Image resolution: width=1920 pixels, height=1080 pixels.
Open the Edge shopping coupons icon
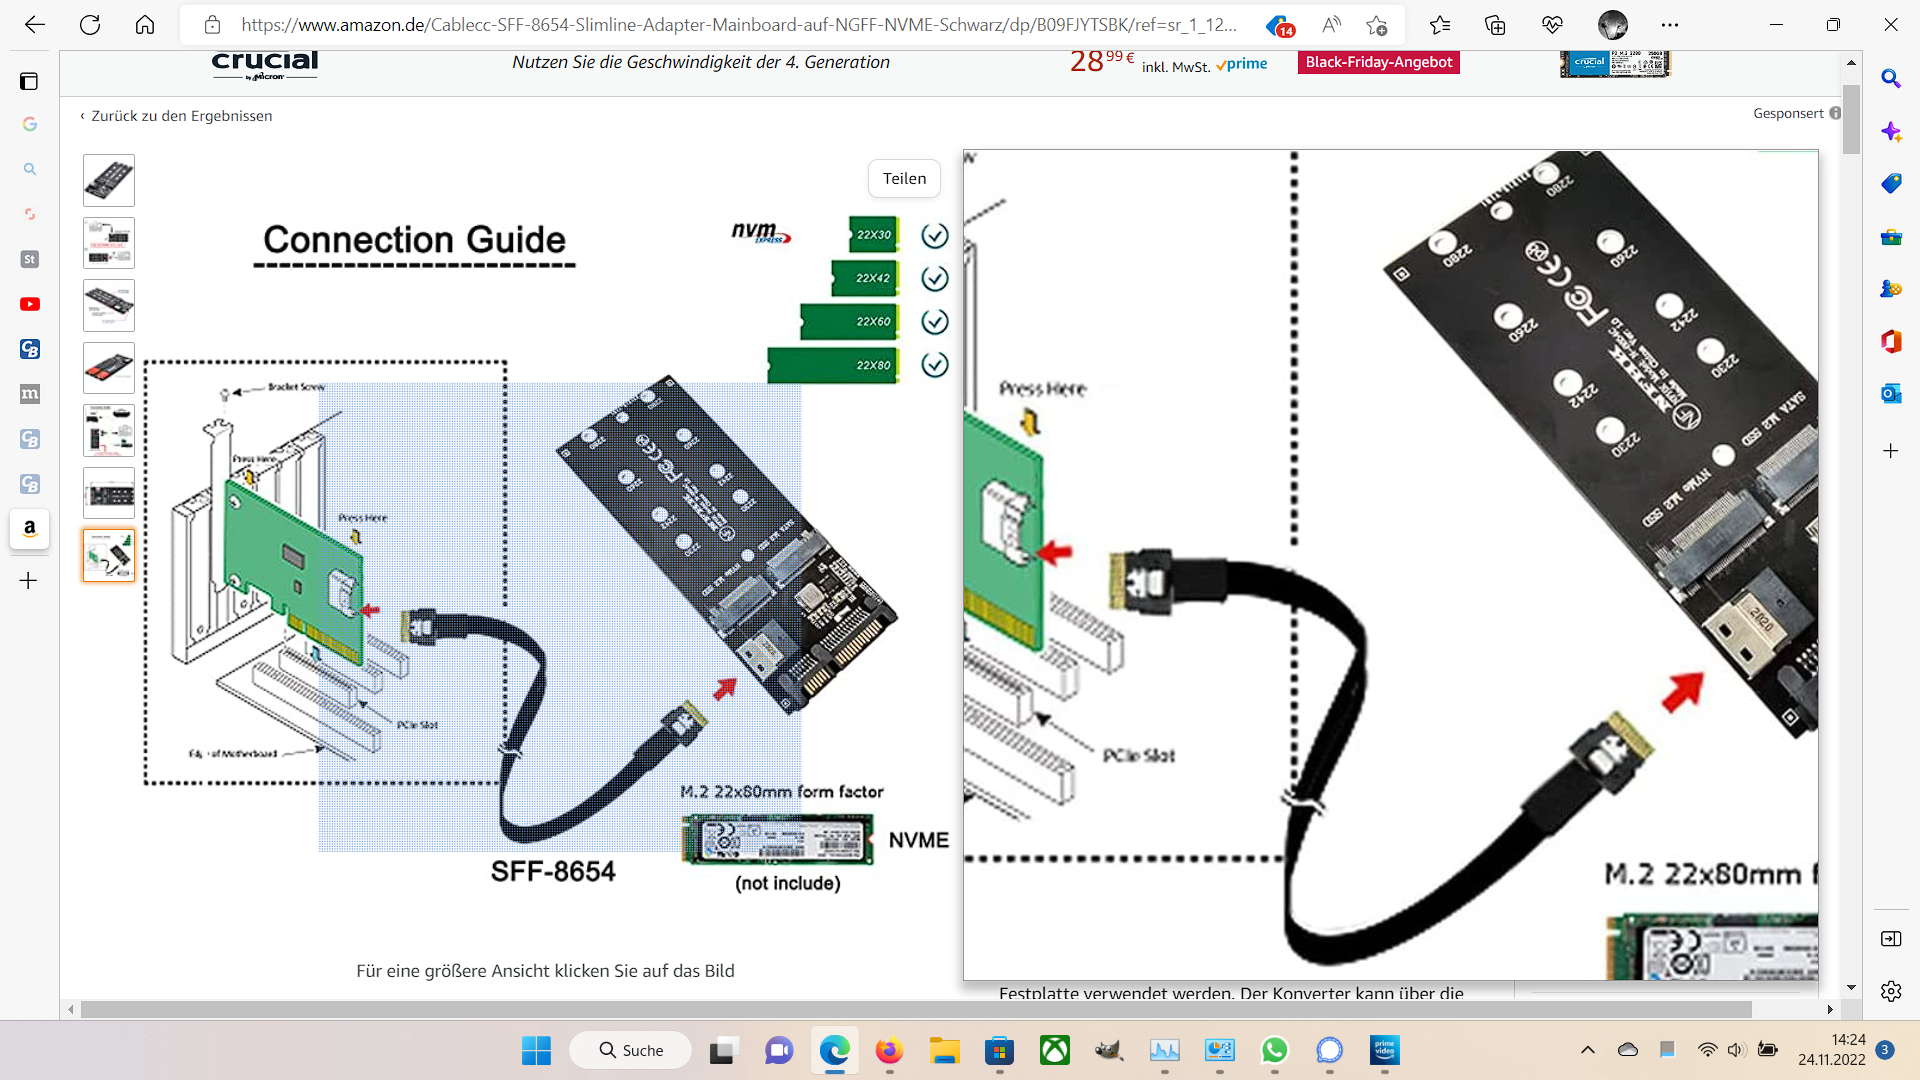point(1278,25)
